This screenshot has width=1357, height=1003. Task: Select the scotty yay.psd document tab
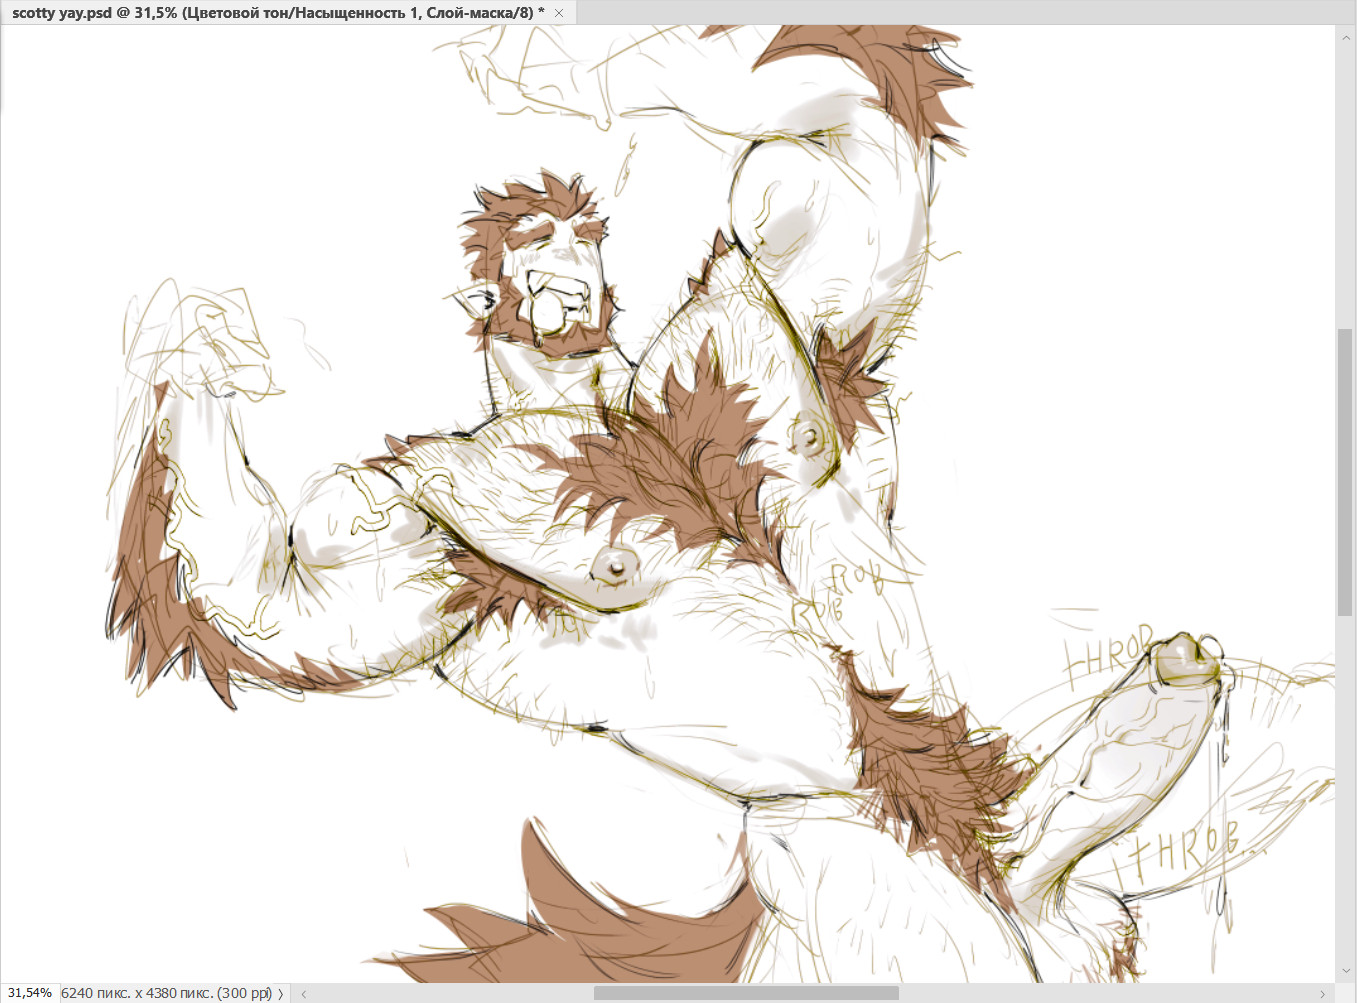pyautogui.click(x=277, y=13)
